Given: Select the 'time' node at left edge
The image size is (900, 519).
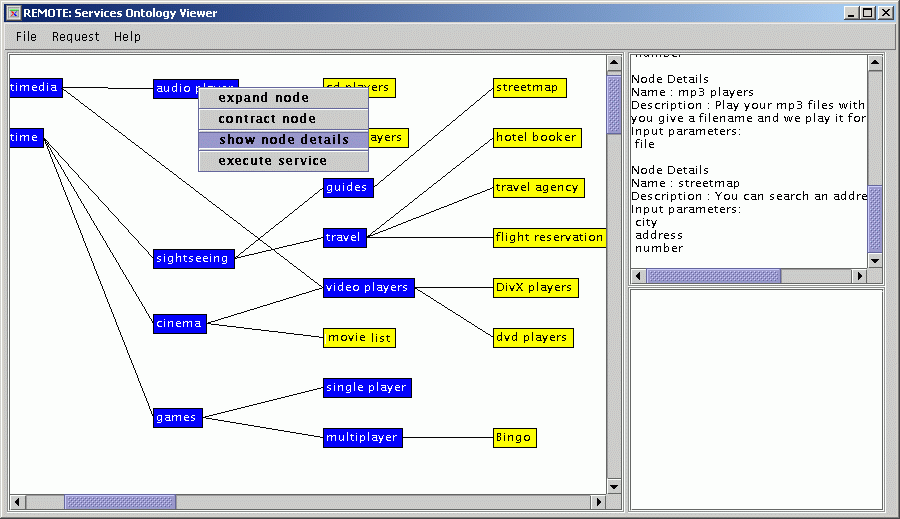Looking at the screenshot, I should pos(26,137).
